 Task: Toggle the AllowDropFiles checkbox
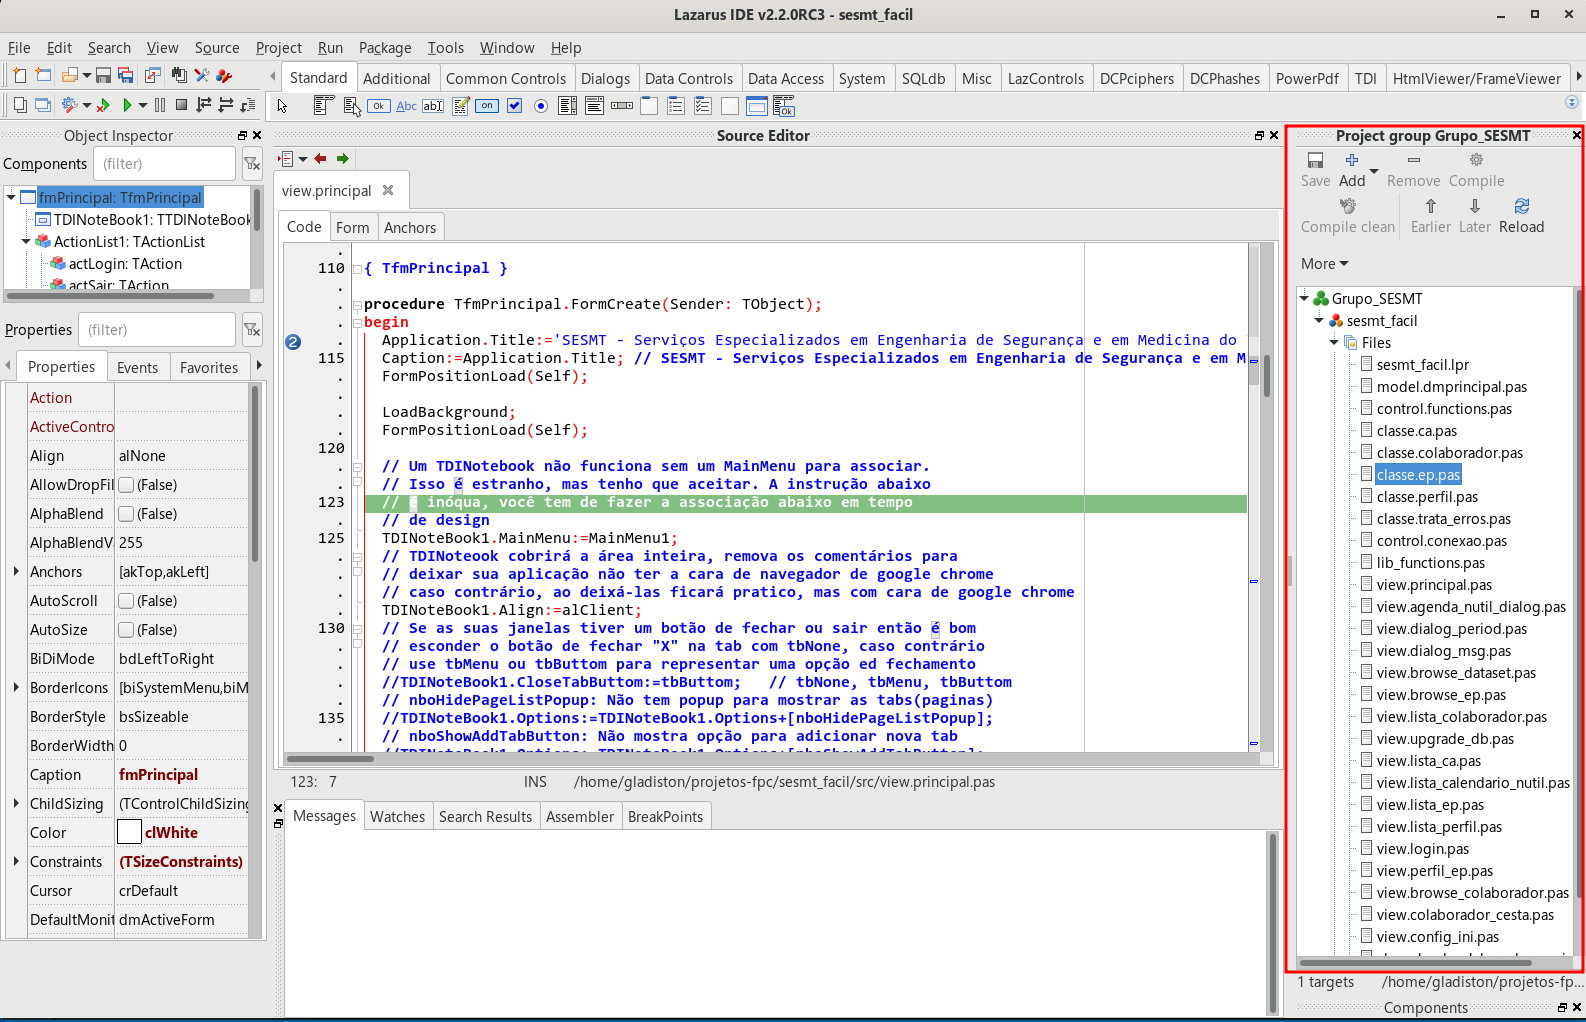(x=127, y=485)
